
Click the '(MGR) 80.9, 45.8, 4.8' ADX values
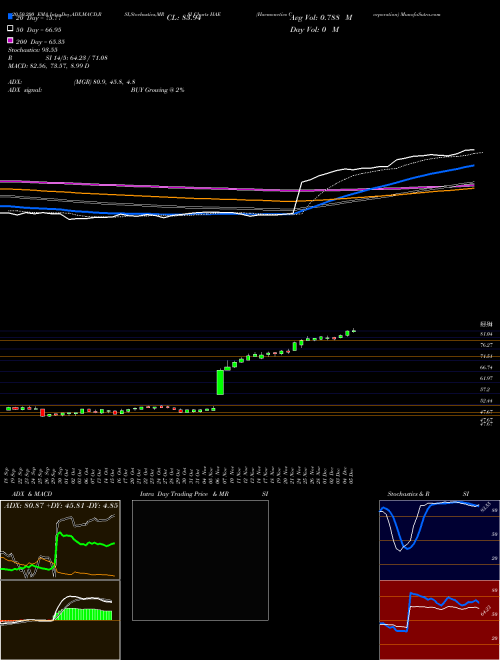point(104,82)
